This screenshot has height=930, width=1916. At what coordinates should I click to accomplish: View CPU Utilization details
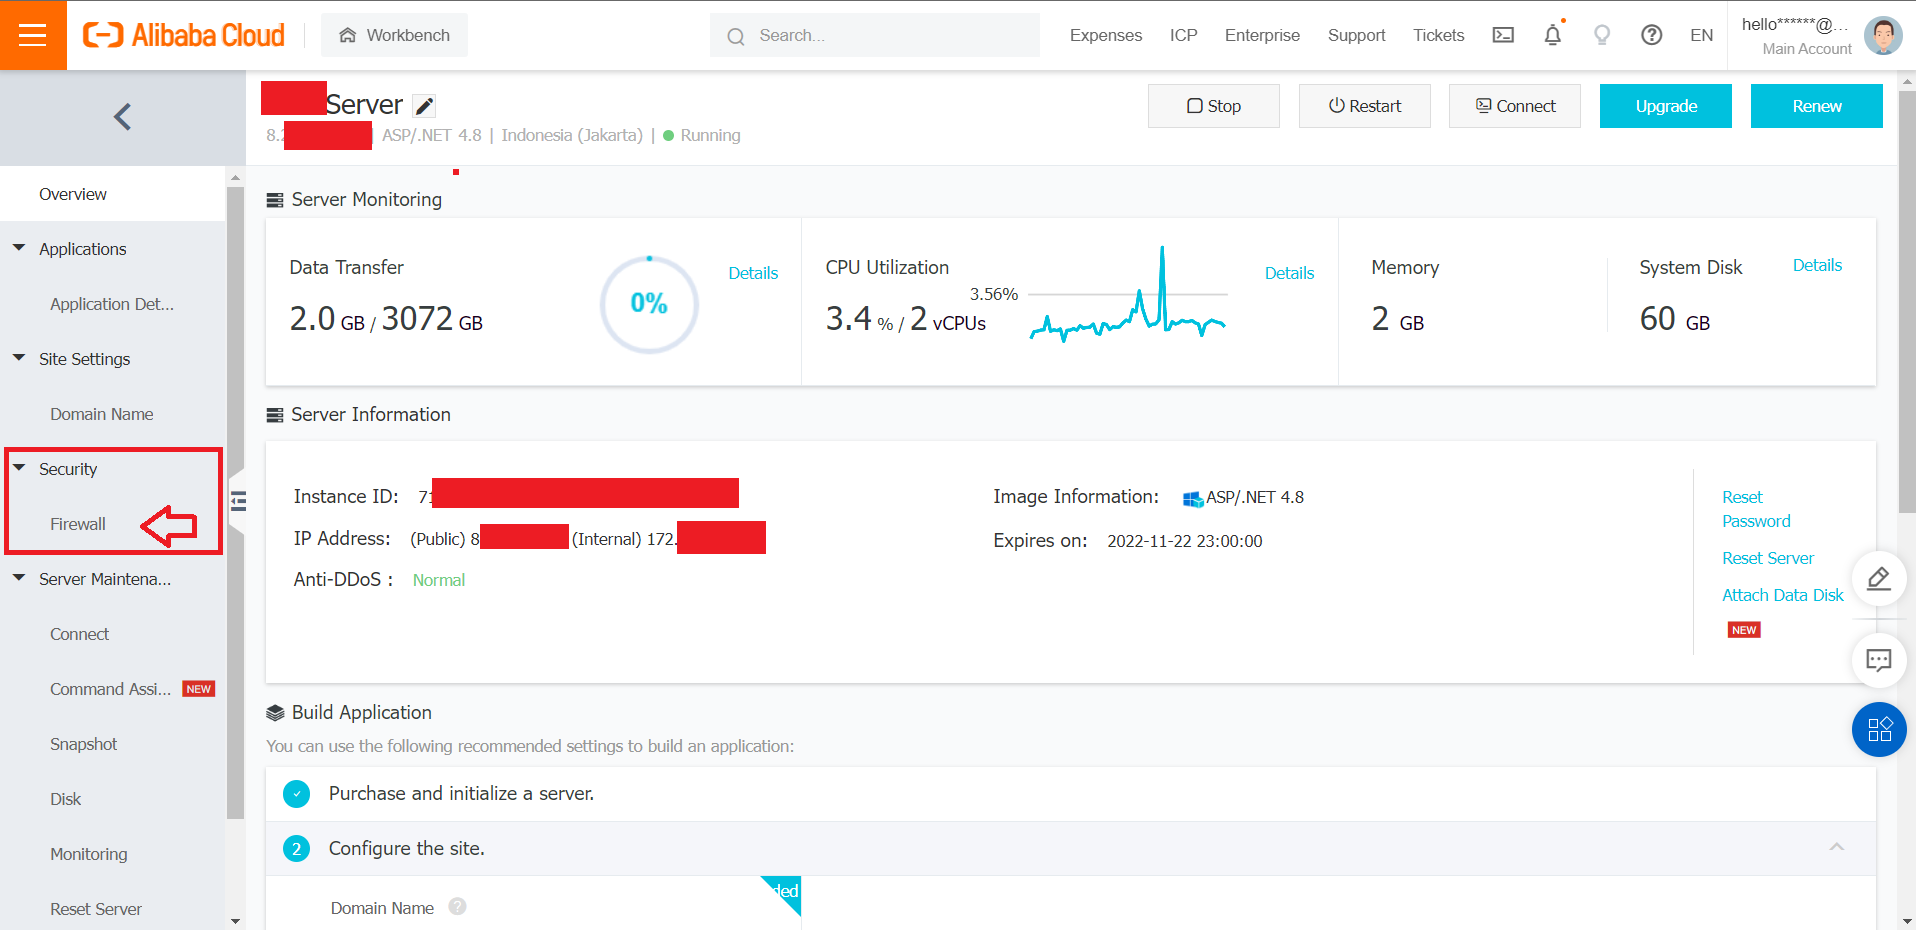click(1289, 273)
